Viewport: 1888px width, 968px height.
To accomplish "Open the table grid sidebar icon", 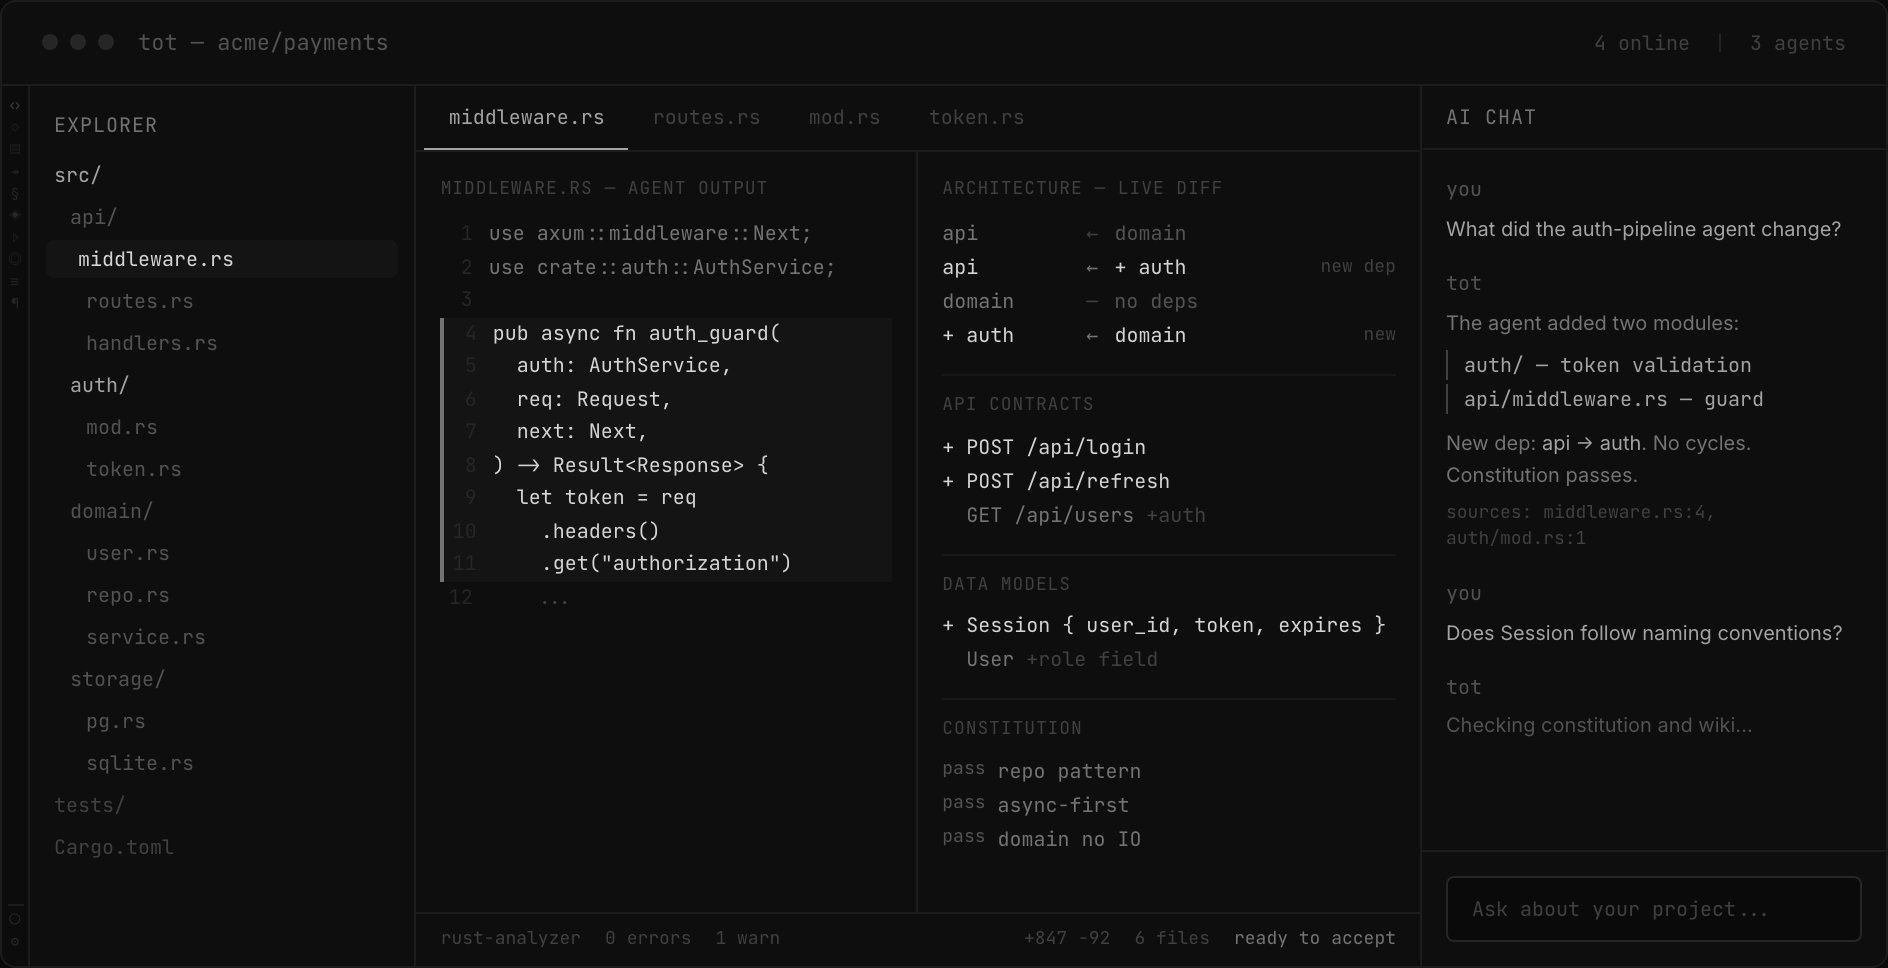I will (15, 149).
